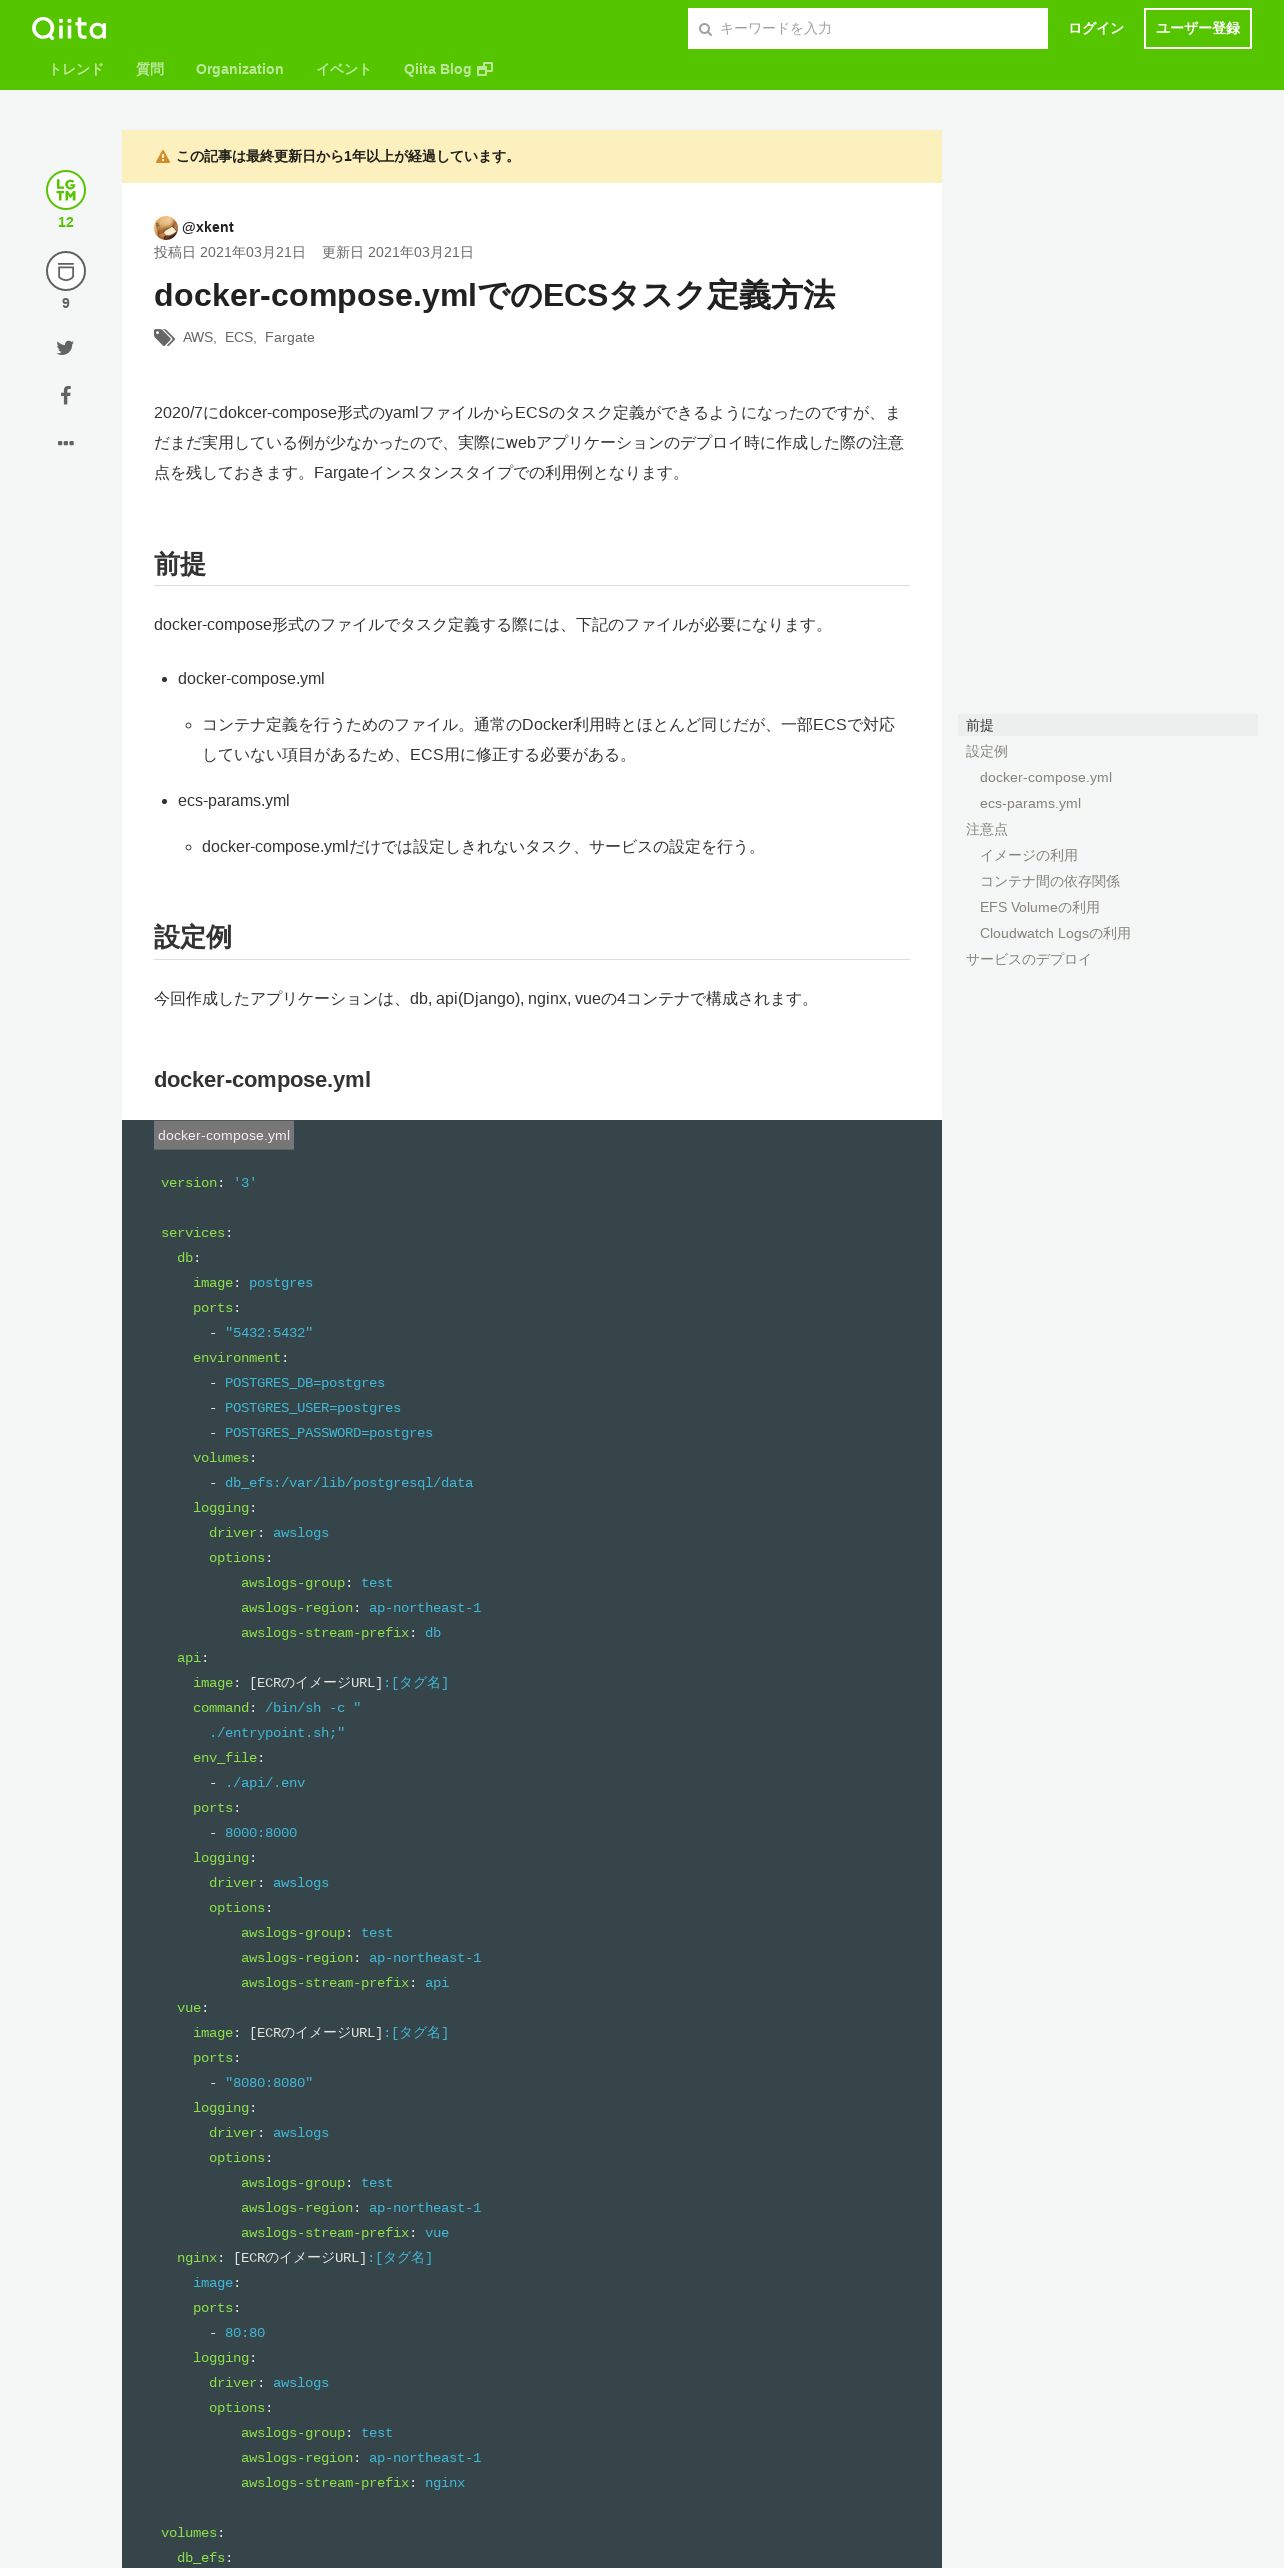Click the 投稿日 2021年03月21日 text
This screenshot has height=2568, width=1284.
[229, 252]
